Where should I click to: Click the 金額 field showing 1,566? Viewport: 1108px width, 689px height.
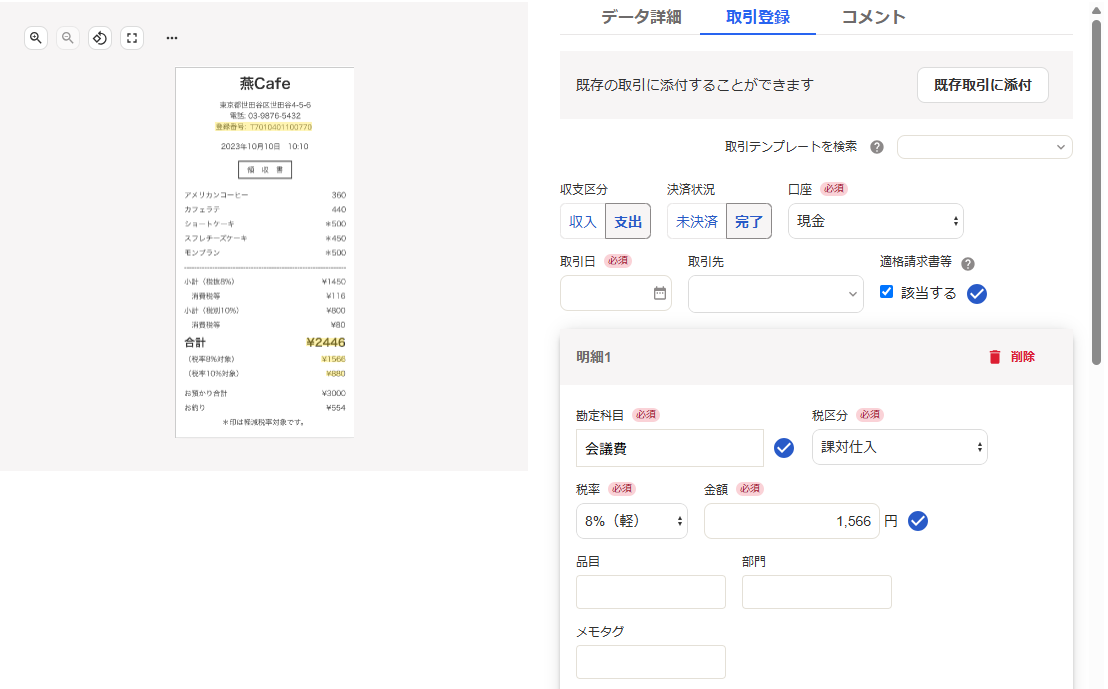tap(791, 521)
